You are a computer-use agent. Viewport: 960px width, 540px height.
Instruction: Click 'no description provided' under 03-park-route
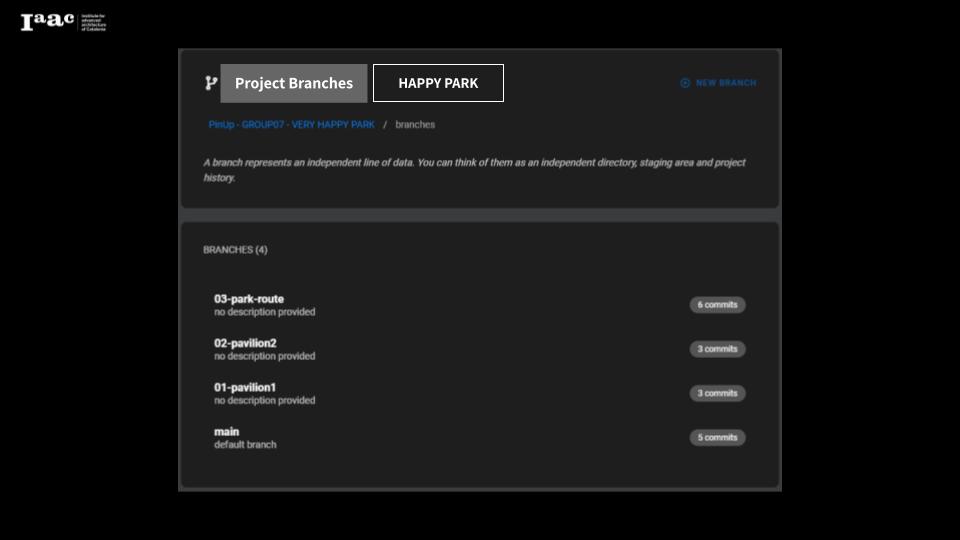click(264, 312)
